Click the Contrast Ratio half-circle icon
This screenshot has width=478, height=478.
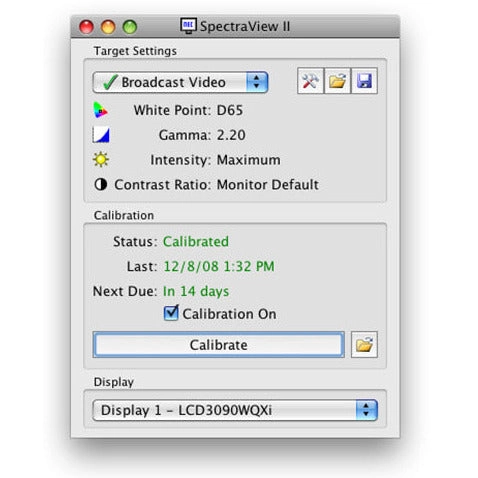click(101, 184)
